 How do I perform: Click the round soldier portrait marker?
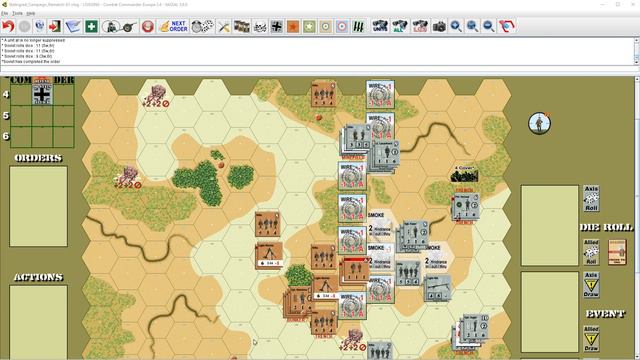click(539, 123)
